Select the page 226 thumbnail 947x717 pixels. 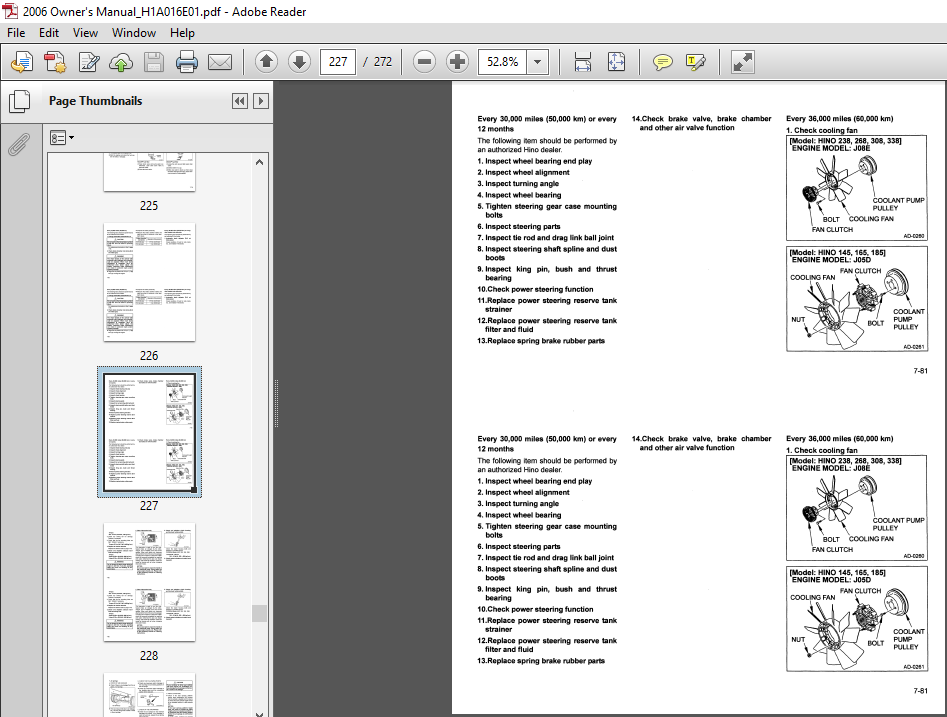click(x=149, y=282)
